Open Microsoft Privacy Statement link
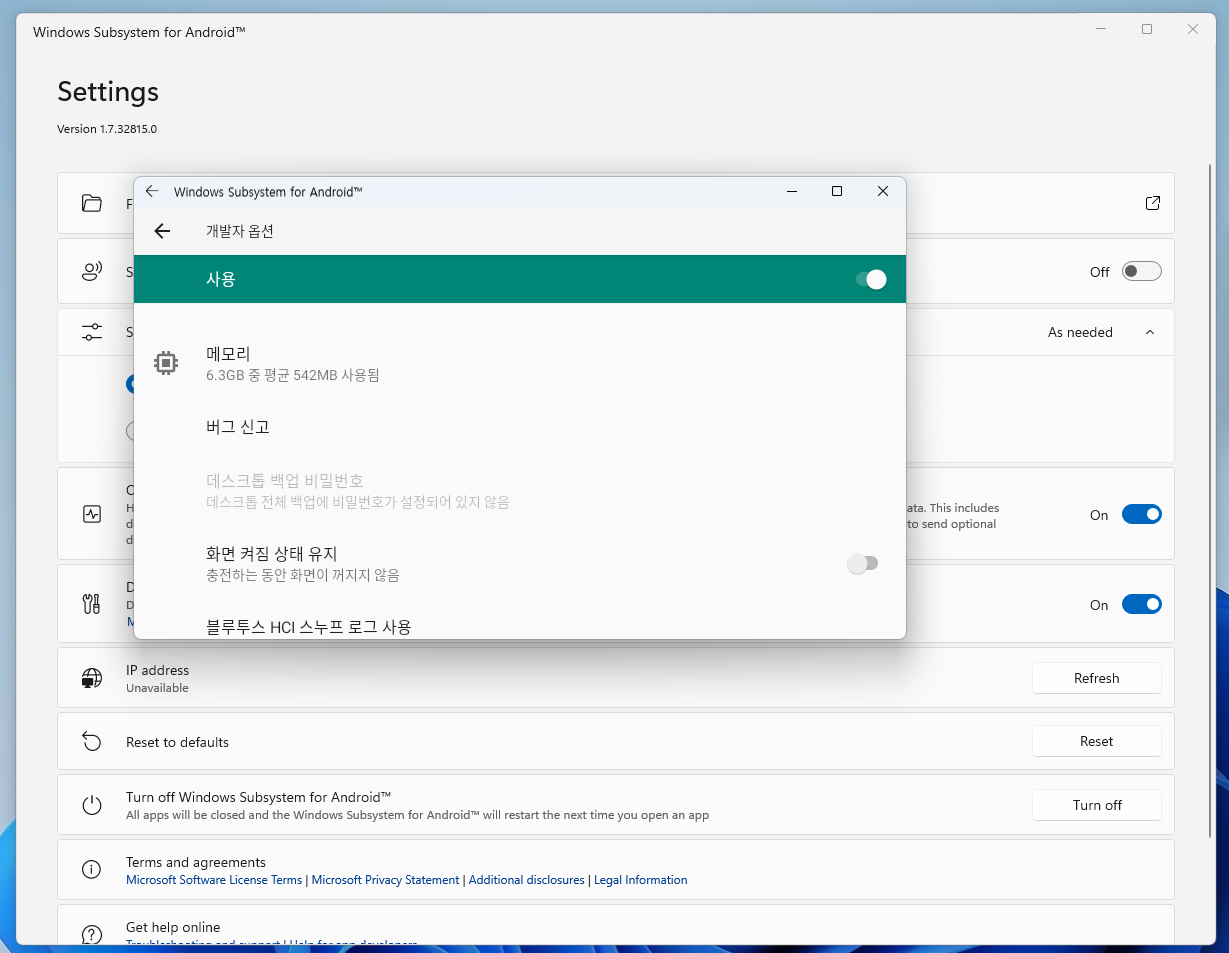 (x=386, y=880)
